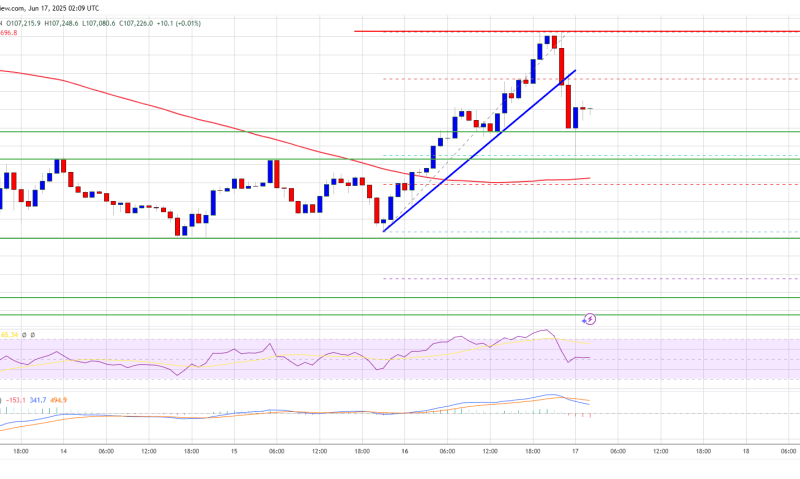Click the low price L107,080.6
800x479 pixels.
98,23
